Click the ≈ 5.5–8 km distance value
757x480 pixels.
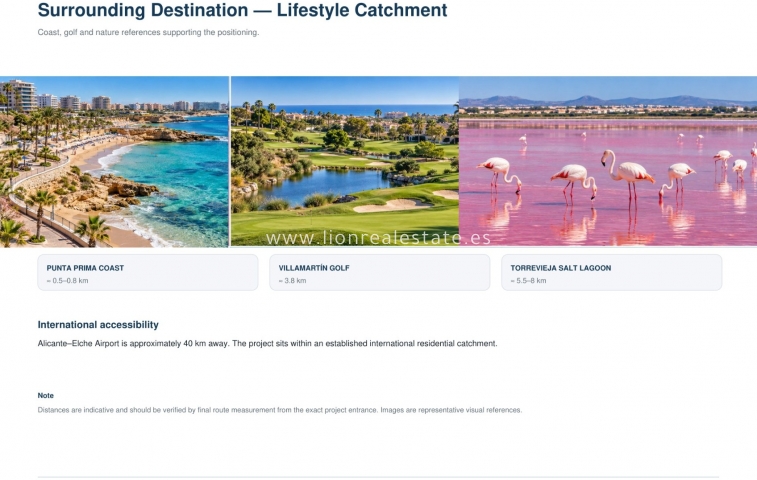pyautogui.click(x=528, y=281)
